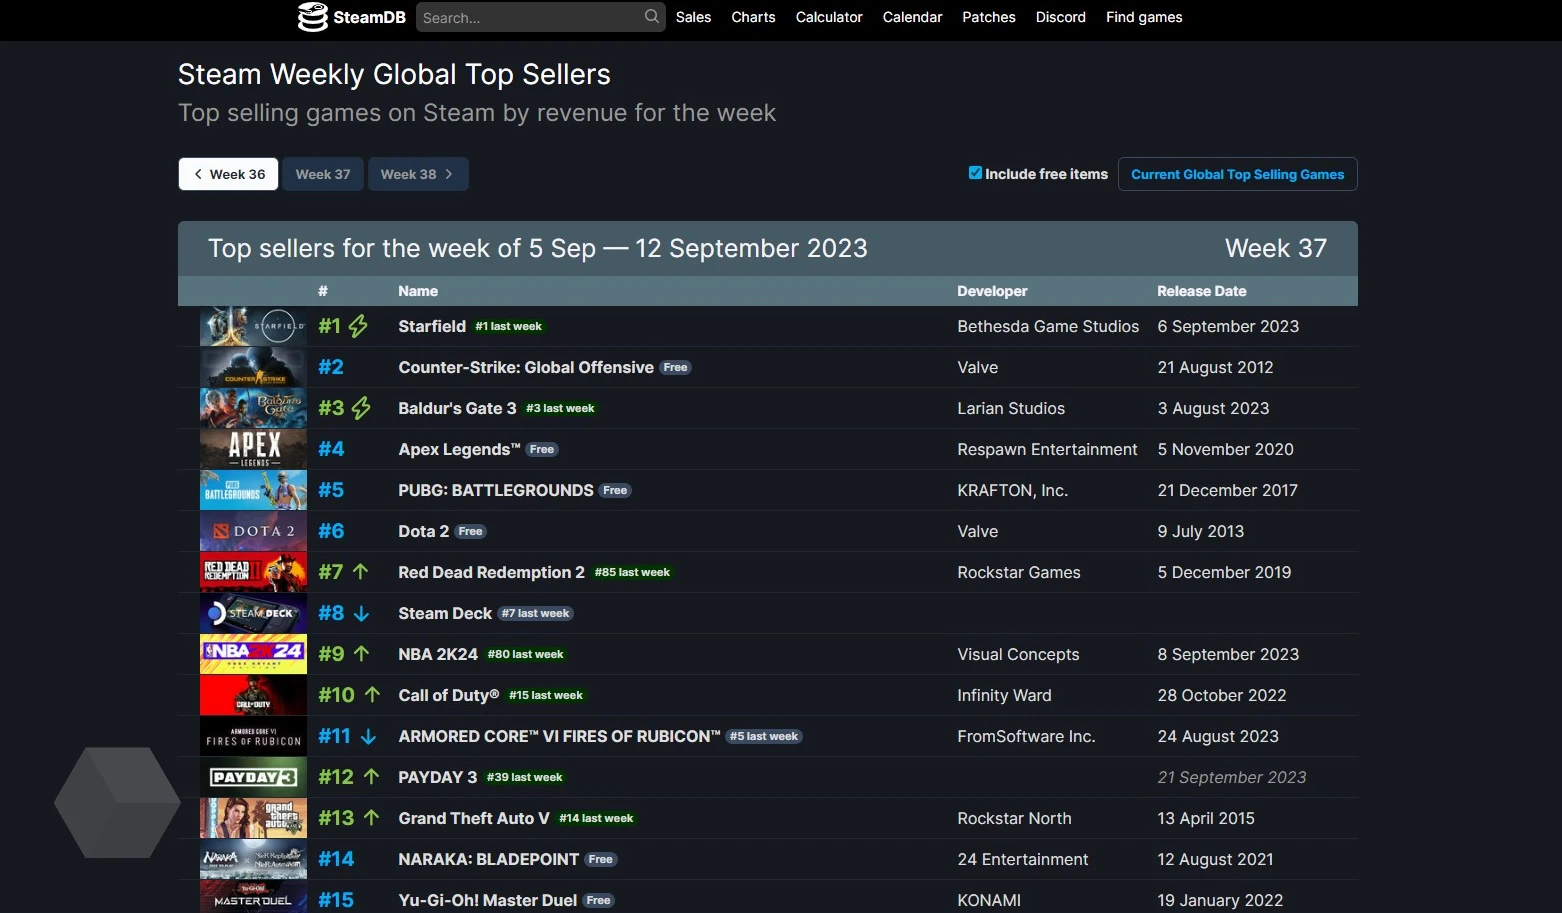Viewport: 1562px width, 913px height.
Task: Open the NBA 2K24 link
Action: (438, 654)
